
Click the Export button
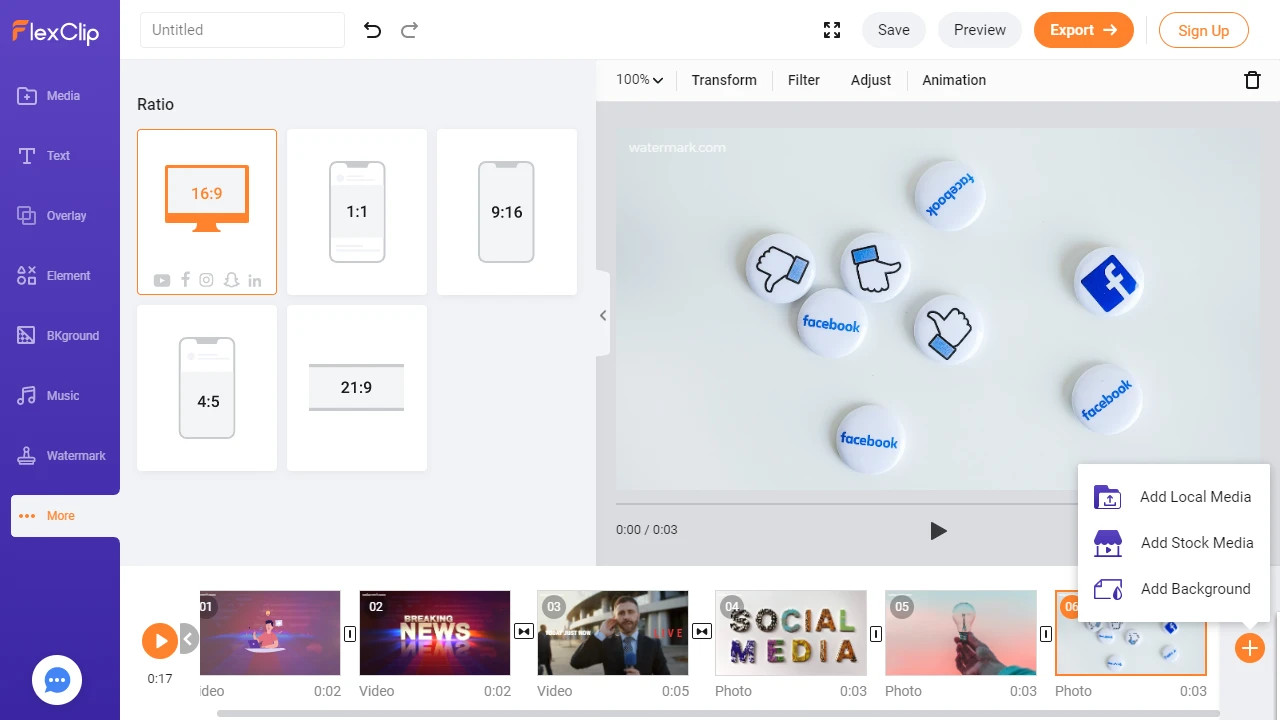[1083, 30]
